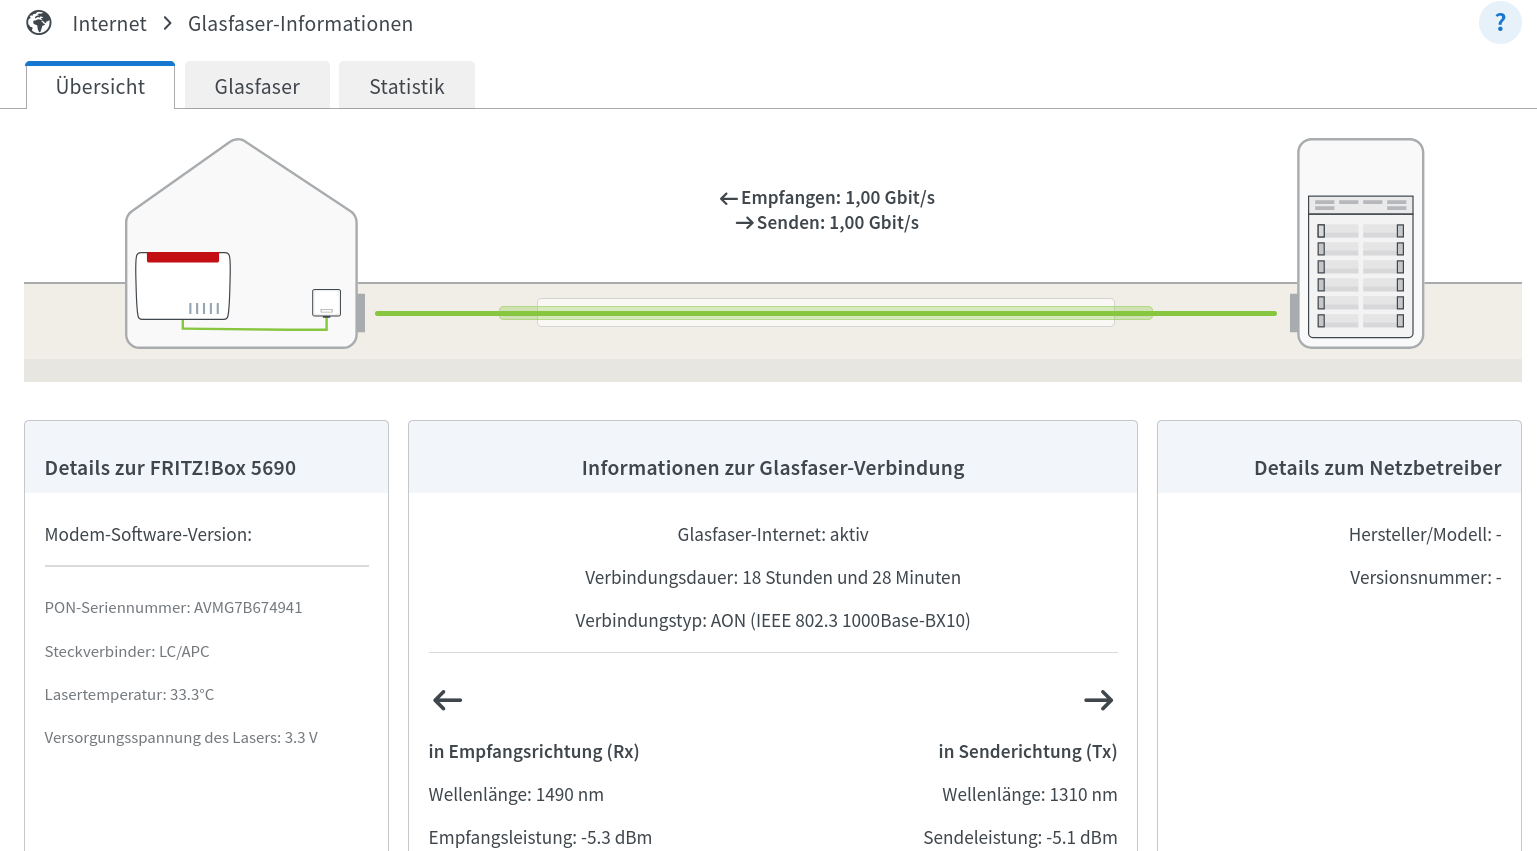Viewport: 1537px width, 851px height.
Task: Click the Details zur FRITZ!Box 5690 heading
Action: 170,468
